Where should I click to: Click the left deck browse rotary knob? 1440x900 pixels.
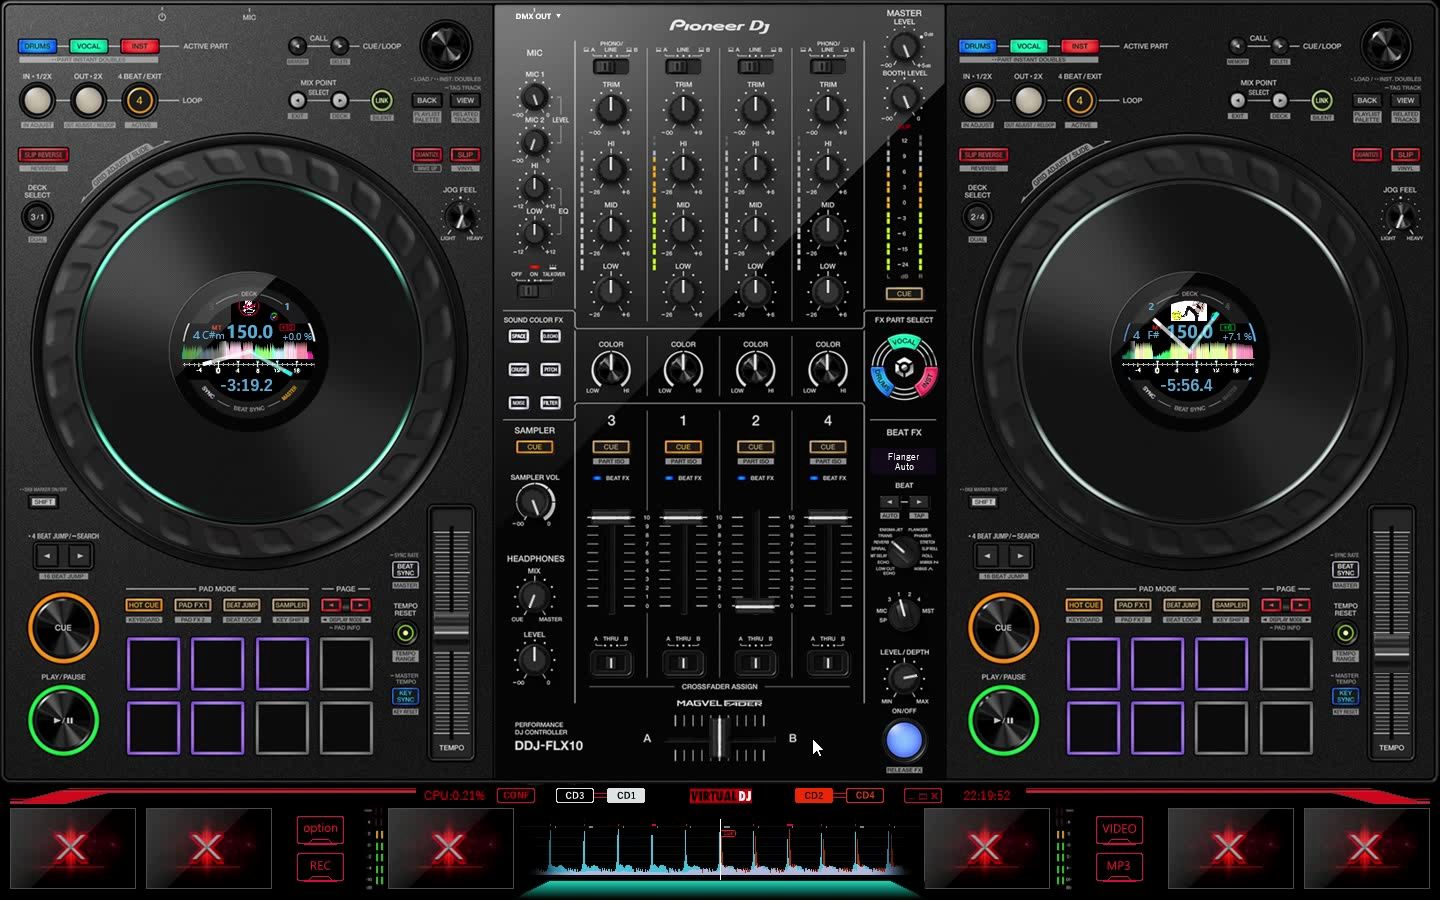(x=446, y=46)
